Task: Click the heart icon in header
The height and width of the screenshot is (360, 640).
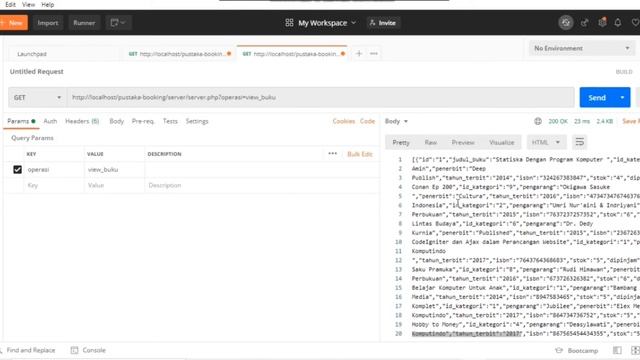Action: click(x=636, y=23)
